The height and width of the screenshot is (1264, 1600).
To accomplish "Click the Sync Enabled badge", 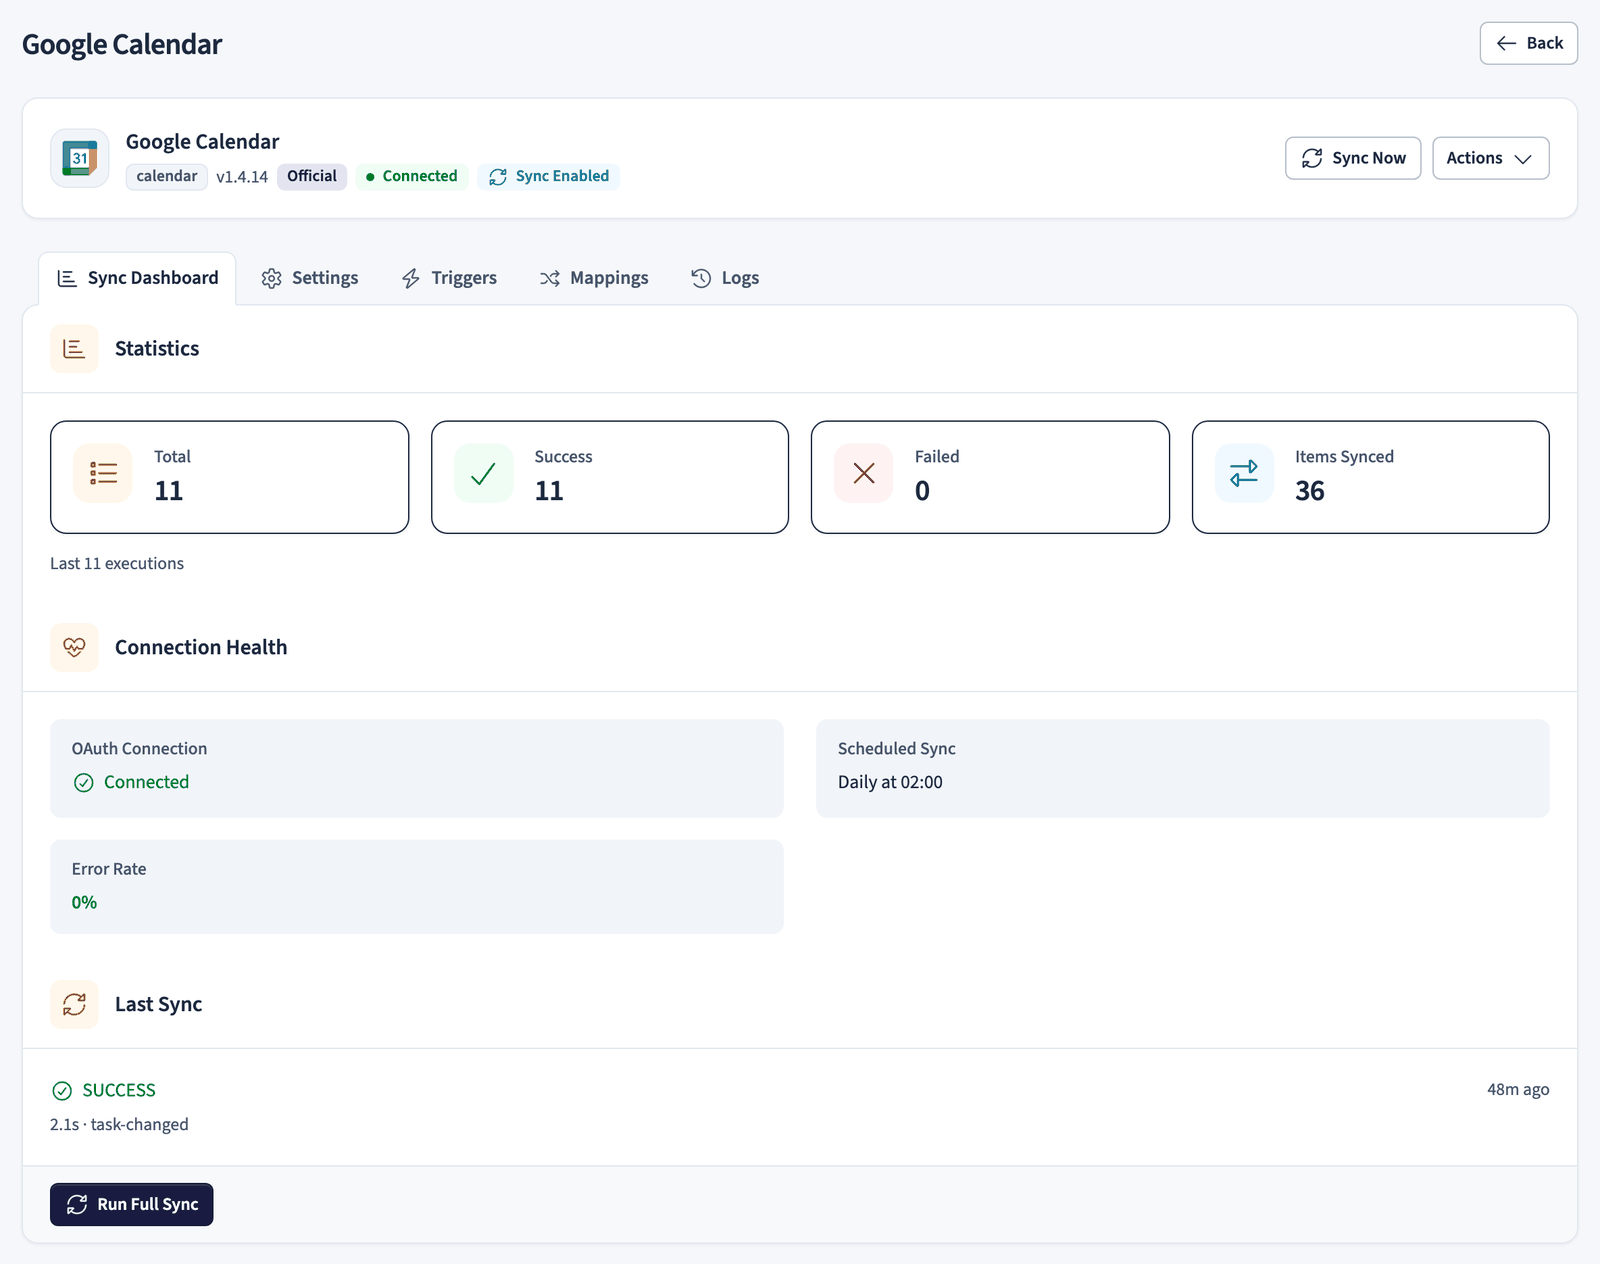I will 548,176.
